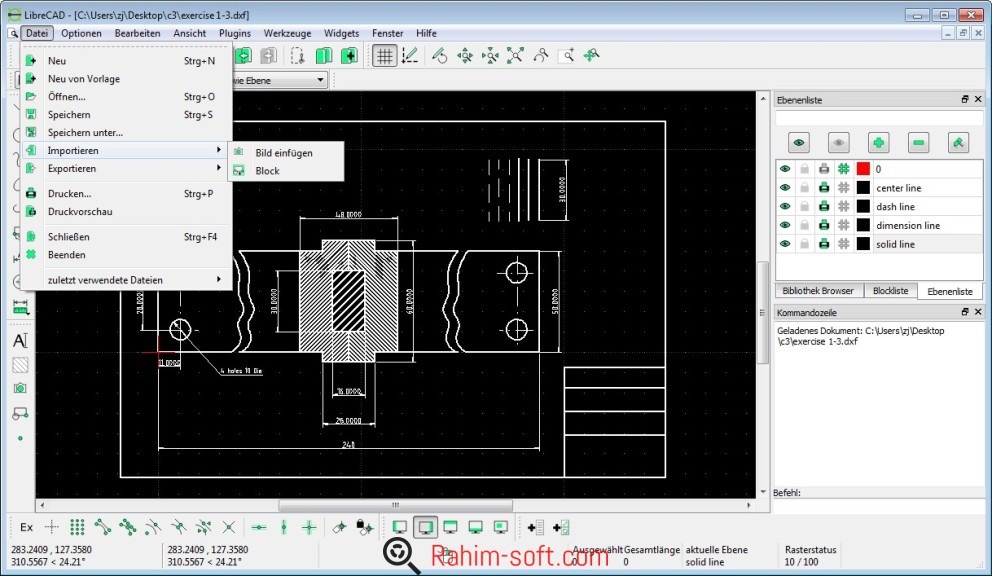Click the remove layer minus button
Screen dimensions: 992x576
point(919,143)
